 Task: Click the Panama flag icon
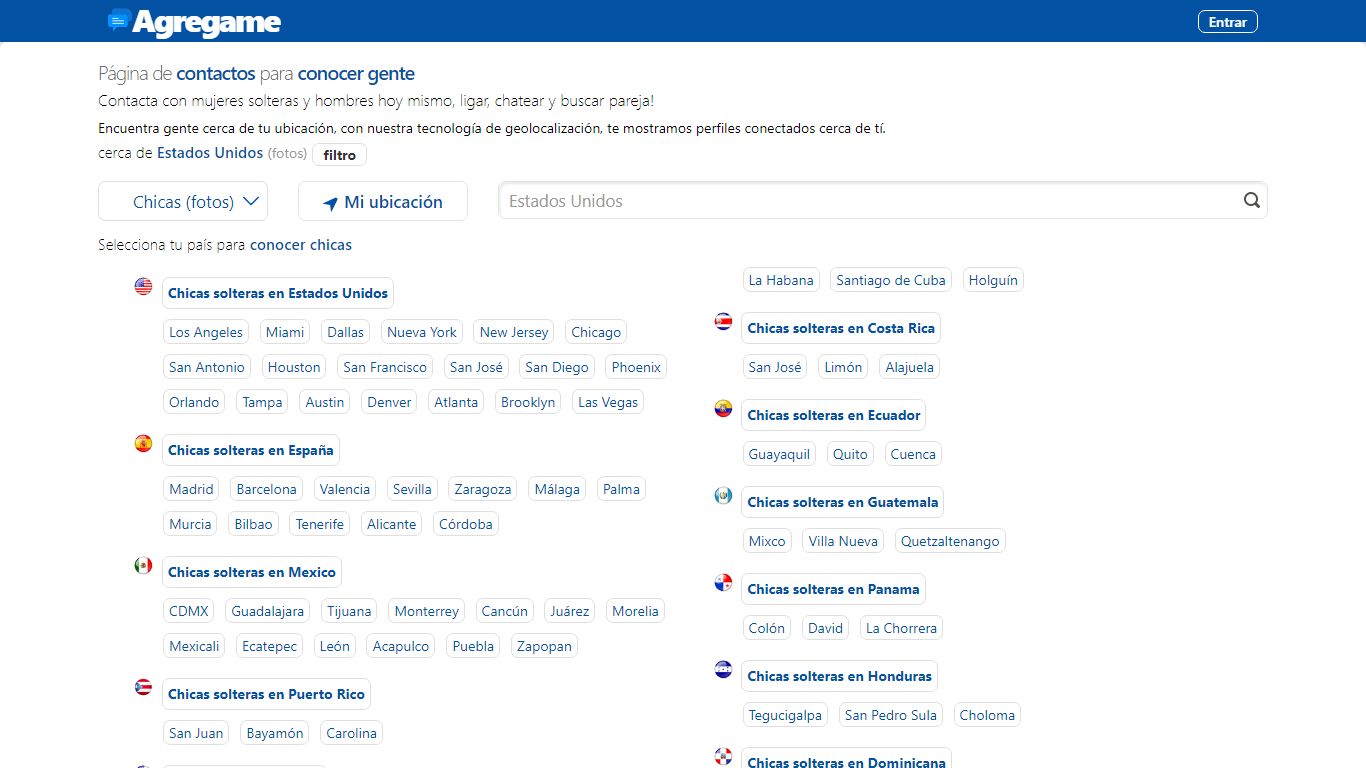pyautogui.click(x=723, y=583)
